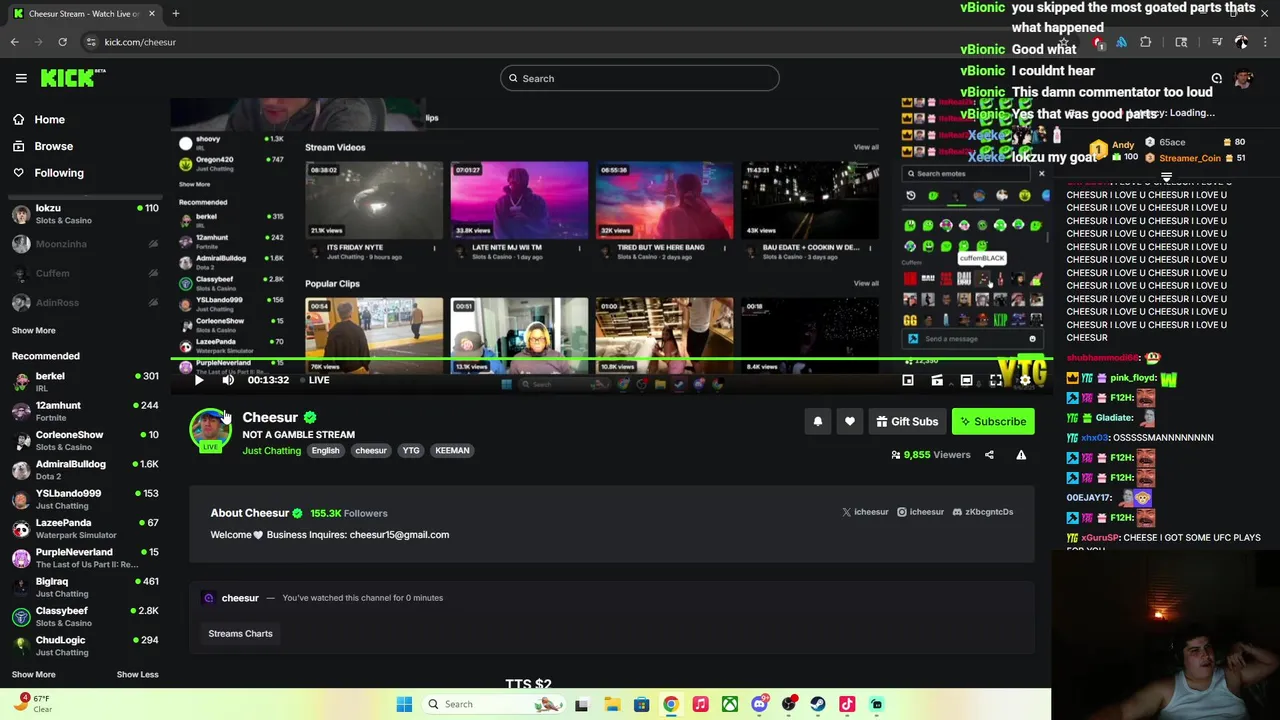Select the YTG tag
The image size is (1280, 720).
pyautogui.click(x=411, y=451)
